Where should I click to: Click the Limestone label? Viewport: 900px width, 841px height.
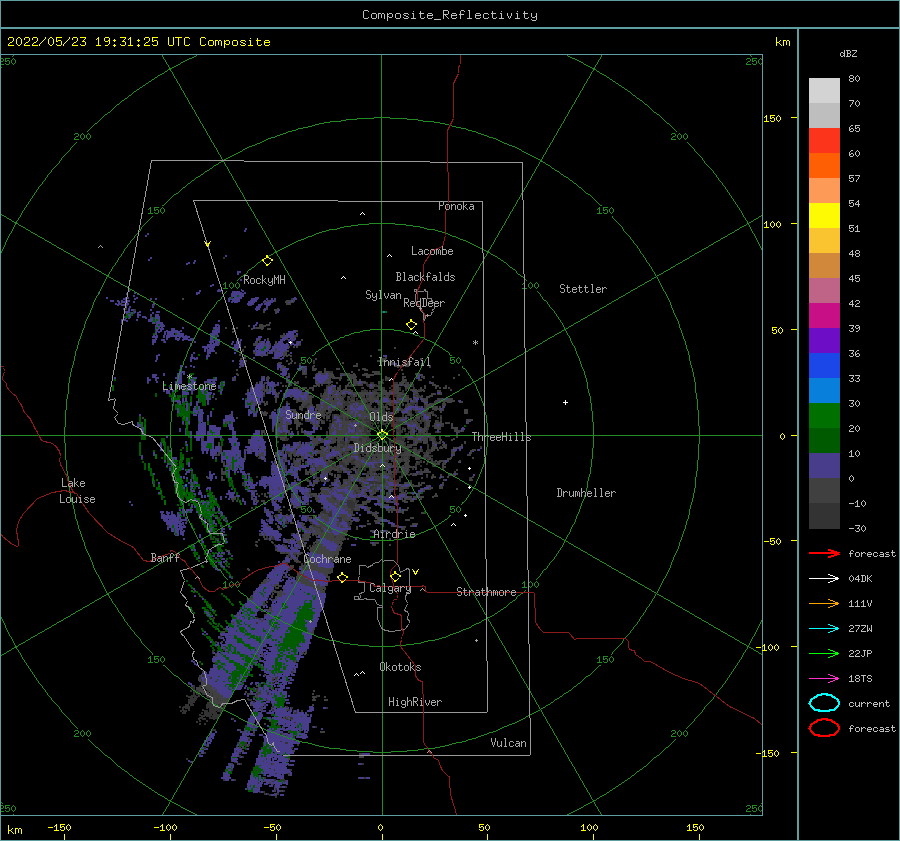click(189, 386)
